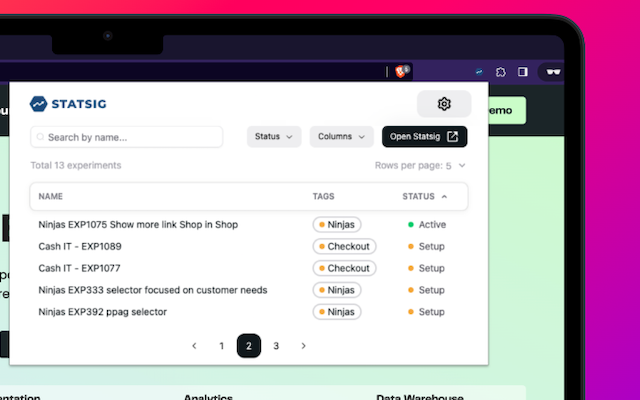This screenshot has width=640, height=400.
Task: Open Cash IT - EXP1089 experiment
Action: [x=80, y=247]
